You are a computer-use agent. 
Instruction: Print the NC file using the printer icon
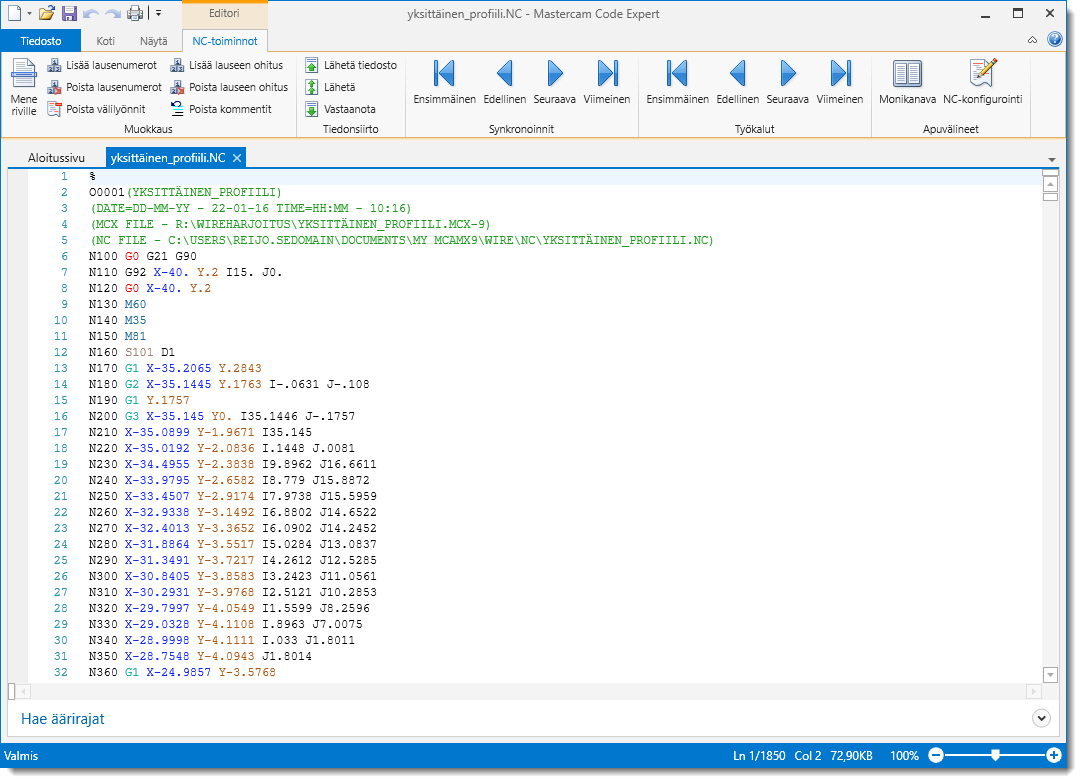[135, 13]
